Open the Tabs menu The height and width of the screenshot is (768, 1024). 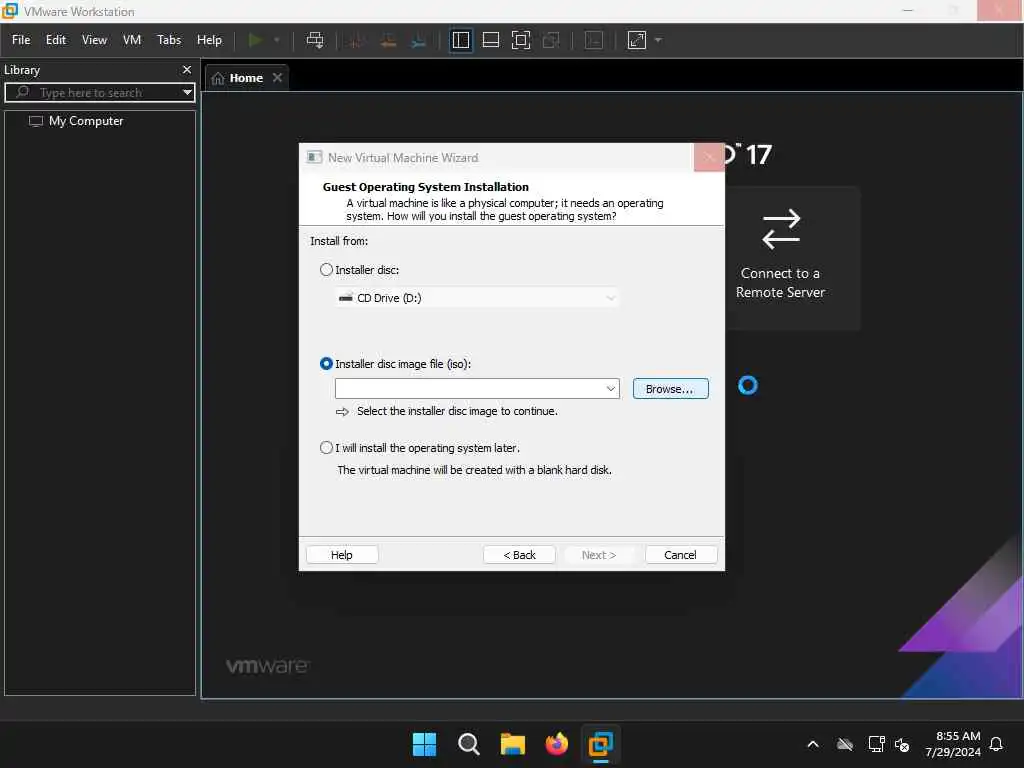point(169,40)
